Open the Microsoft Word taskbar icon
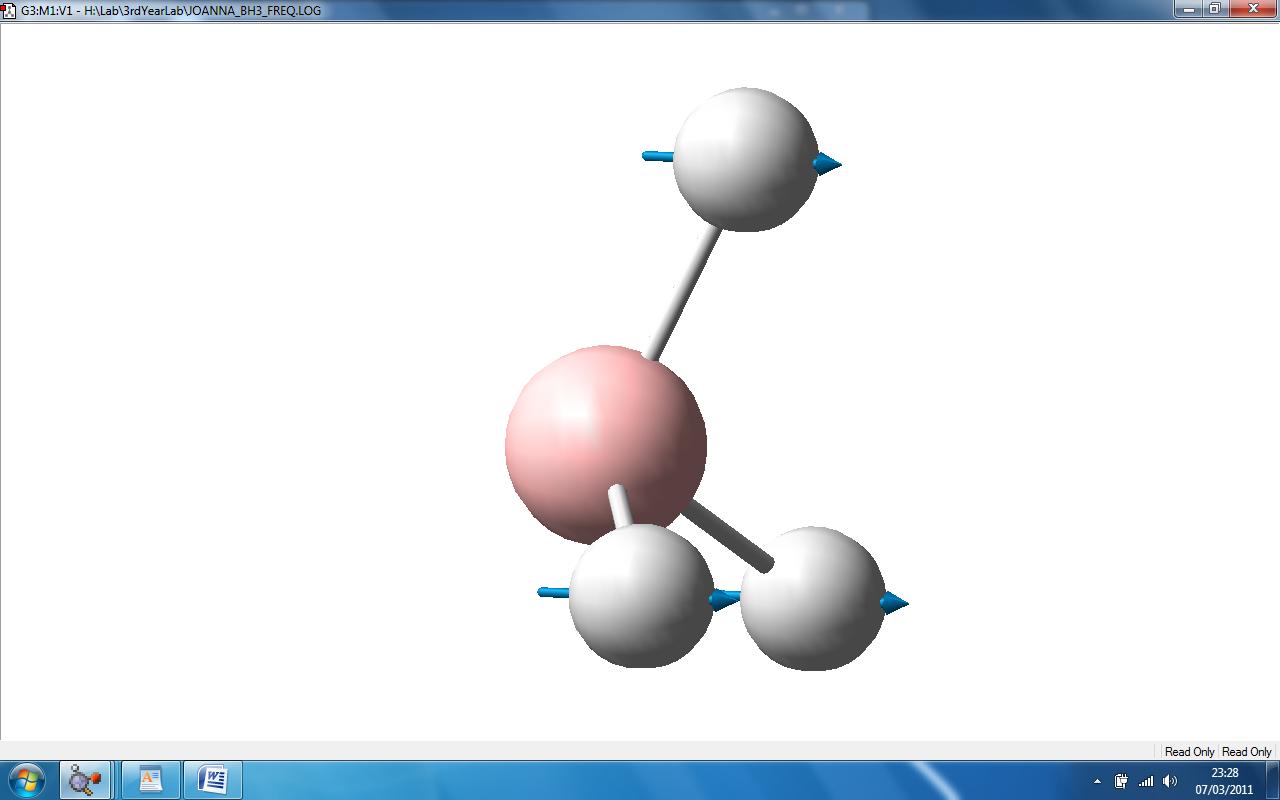 tap(212, 779)
